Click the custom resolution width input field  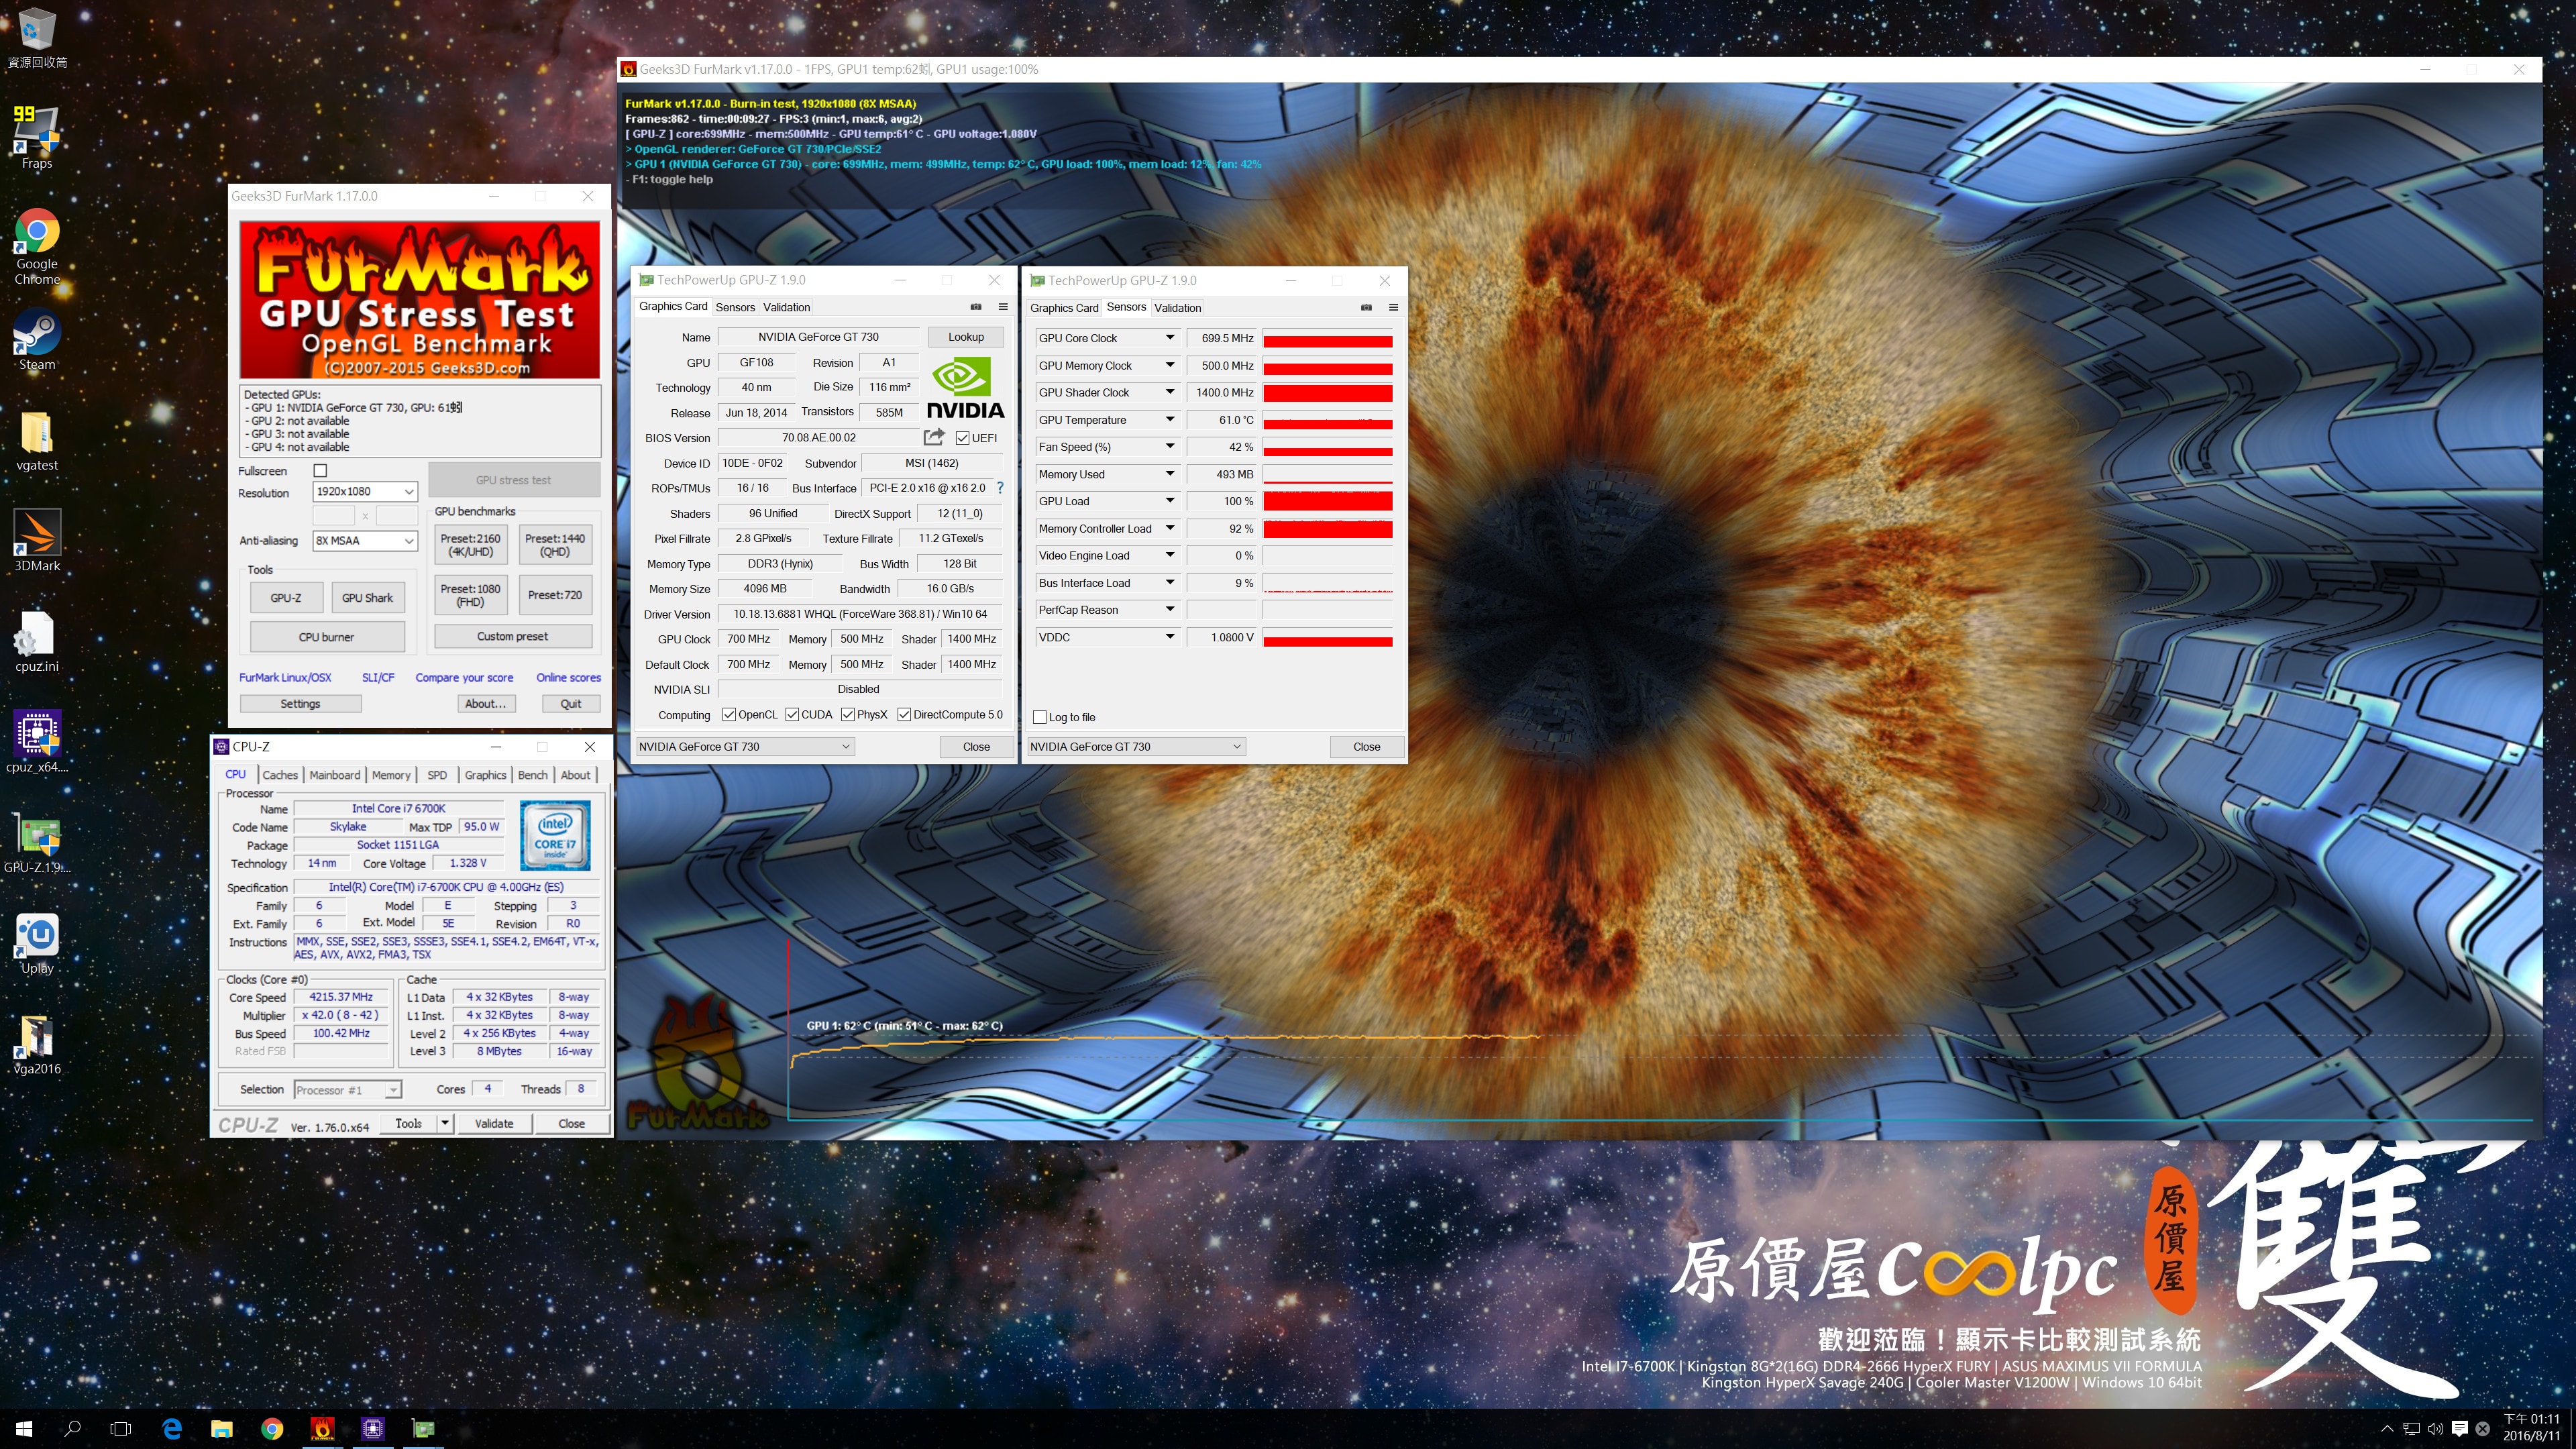coord(334,516)
